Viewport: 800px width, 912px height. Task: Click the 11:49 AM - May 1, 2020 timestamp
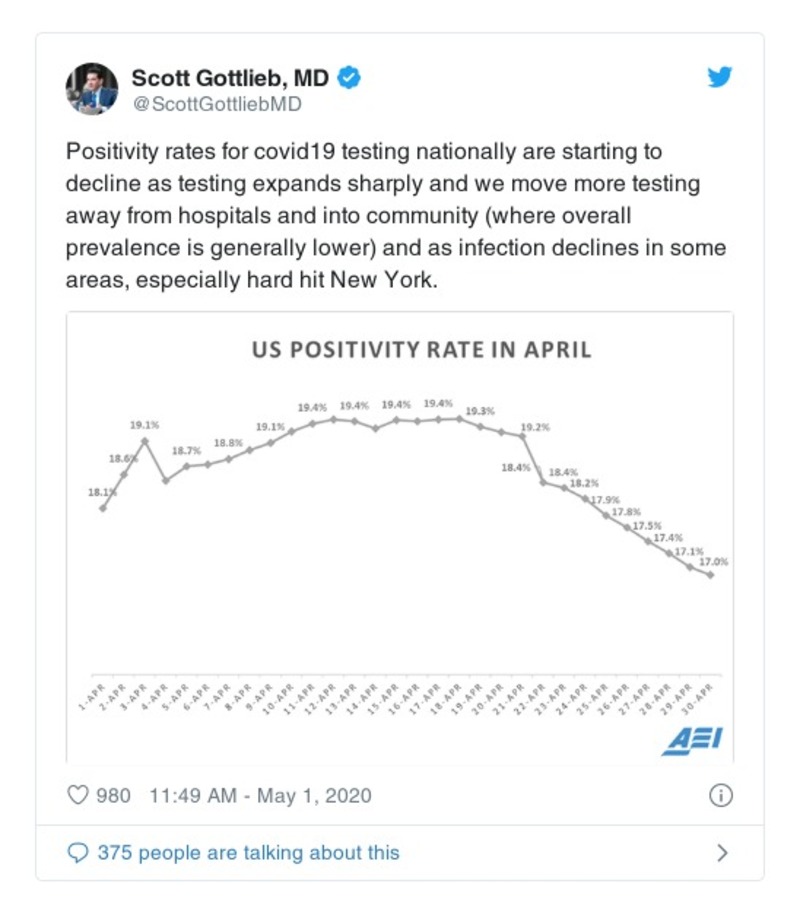[260, 796]
